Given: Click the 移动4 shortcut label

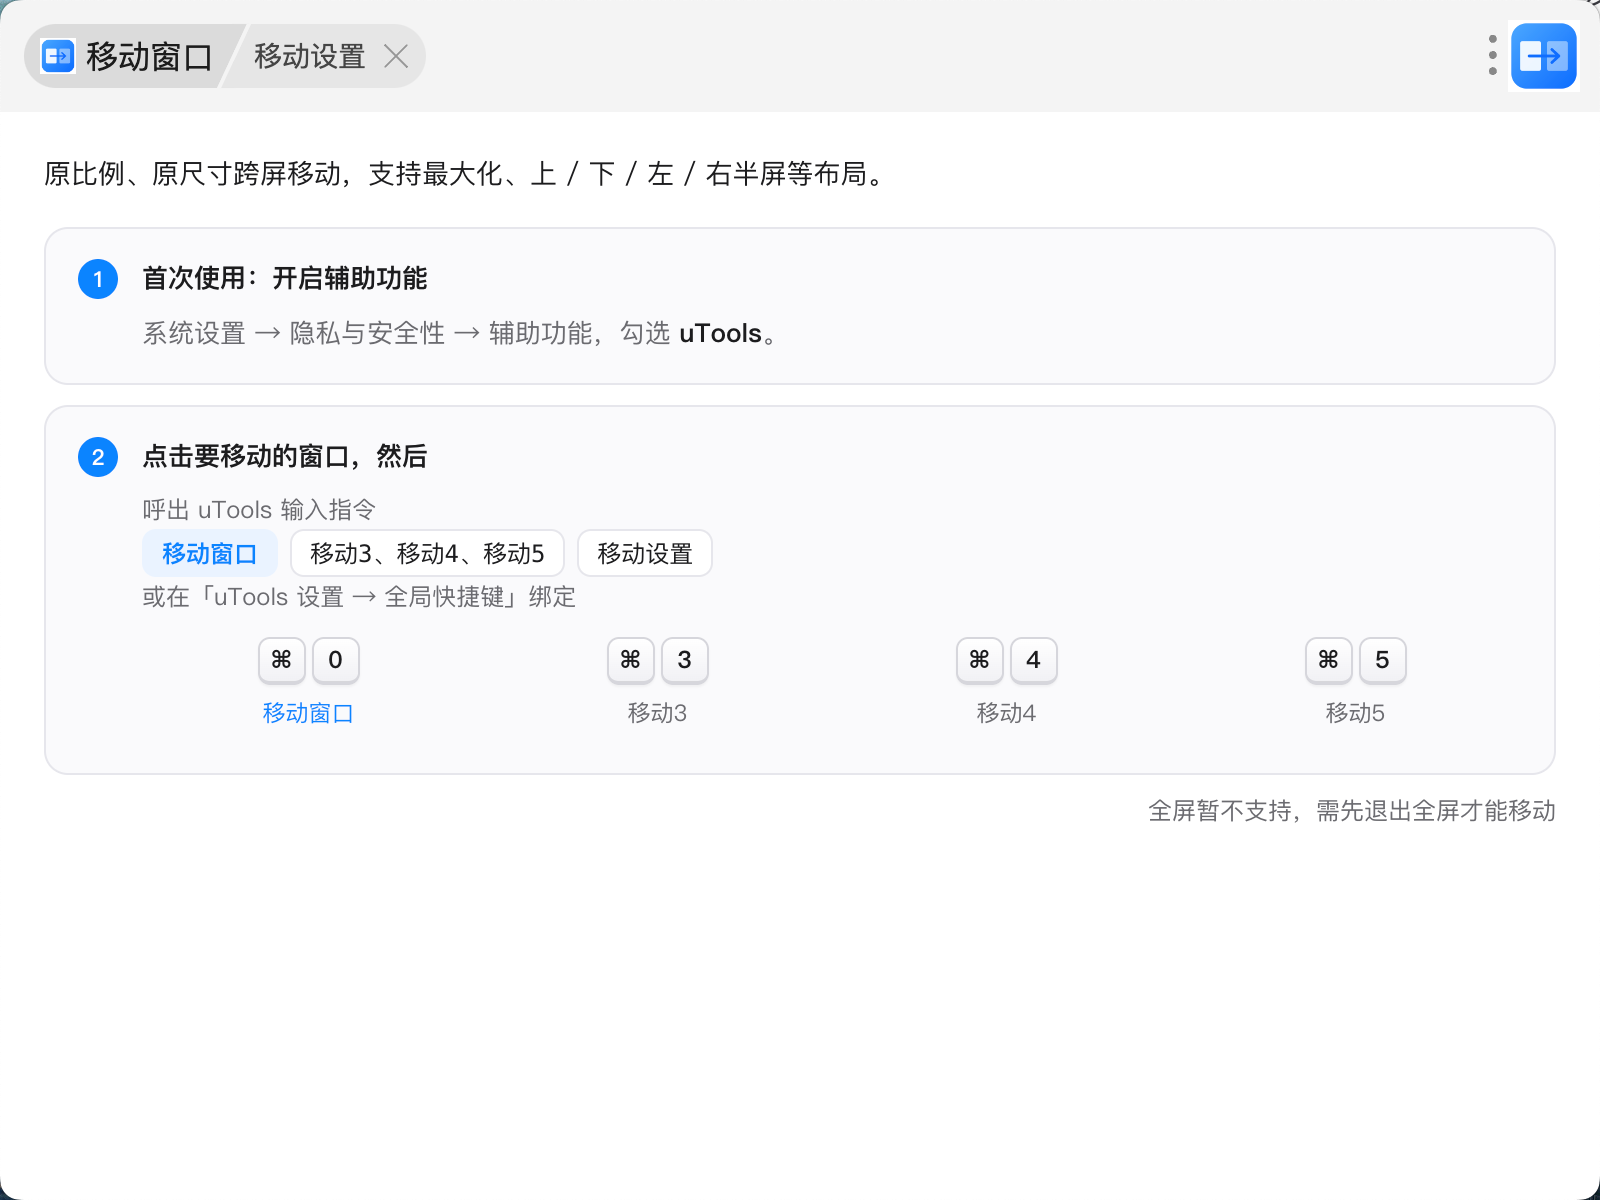Looking at the screenshot, I should coord(1006,713).
